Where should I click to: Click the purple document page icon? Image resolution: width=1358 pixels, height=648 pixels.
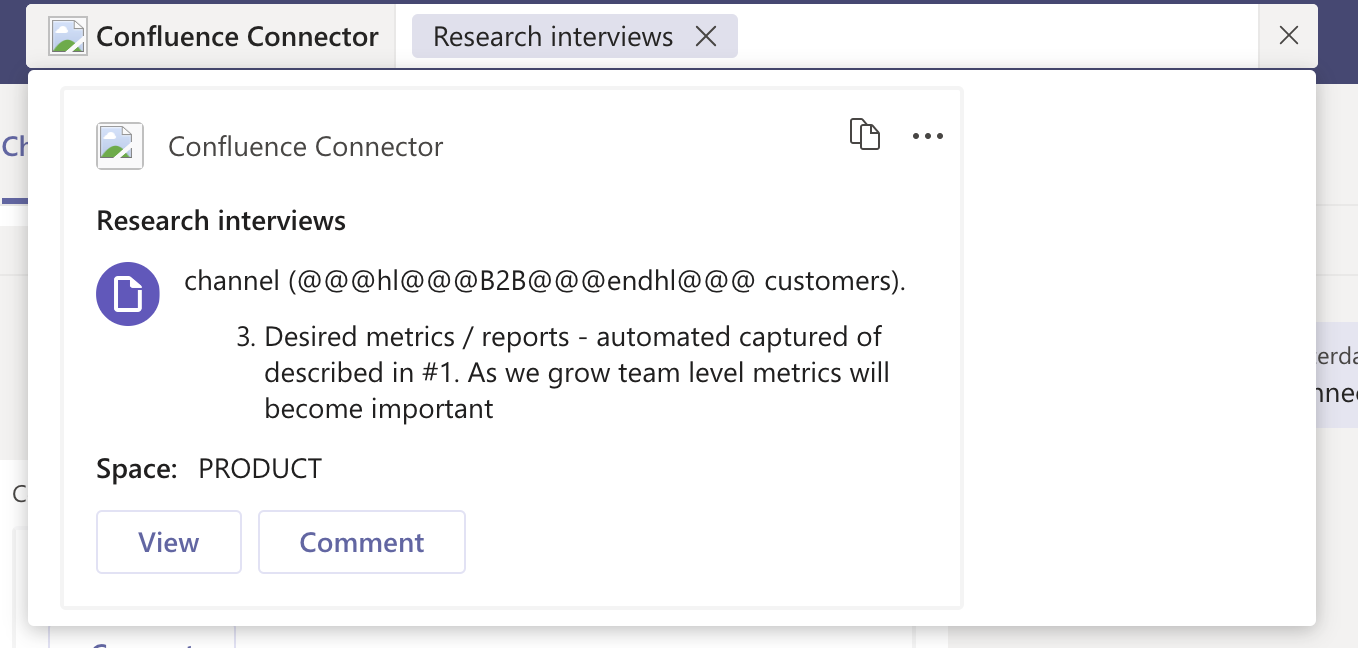128,294
